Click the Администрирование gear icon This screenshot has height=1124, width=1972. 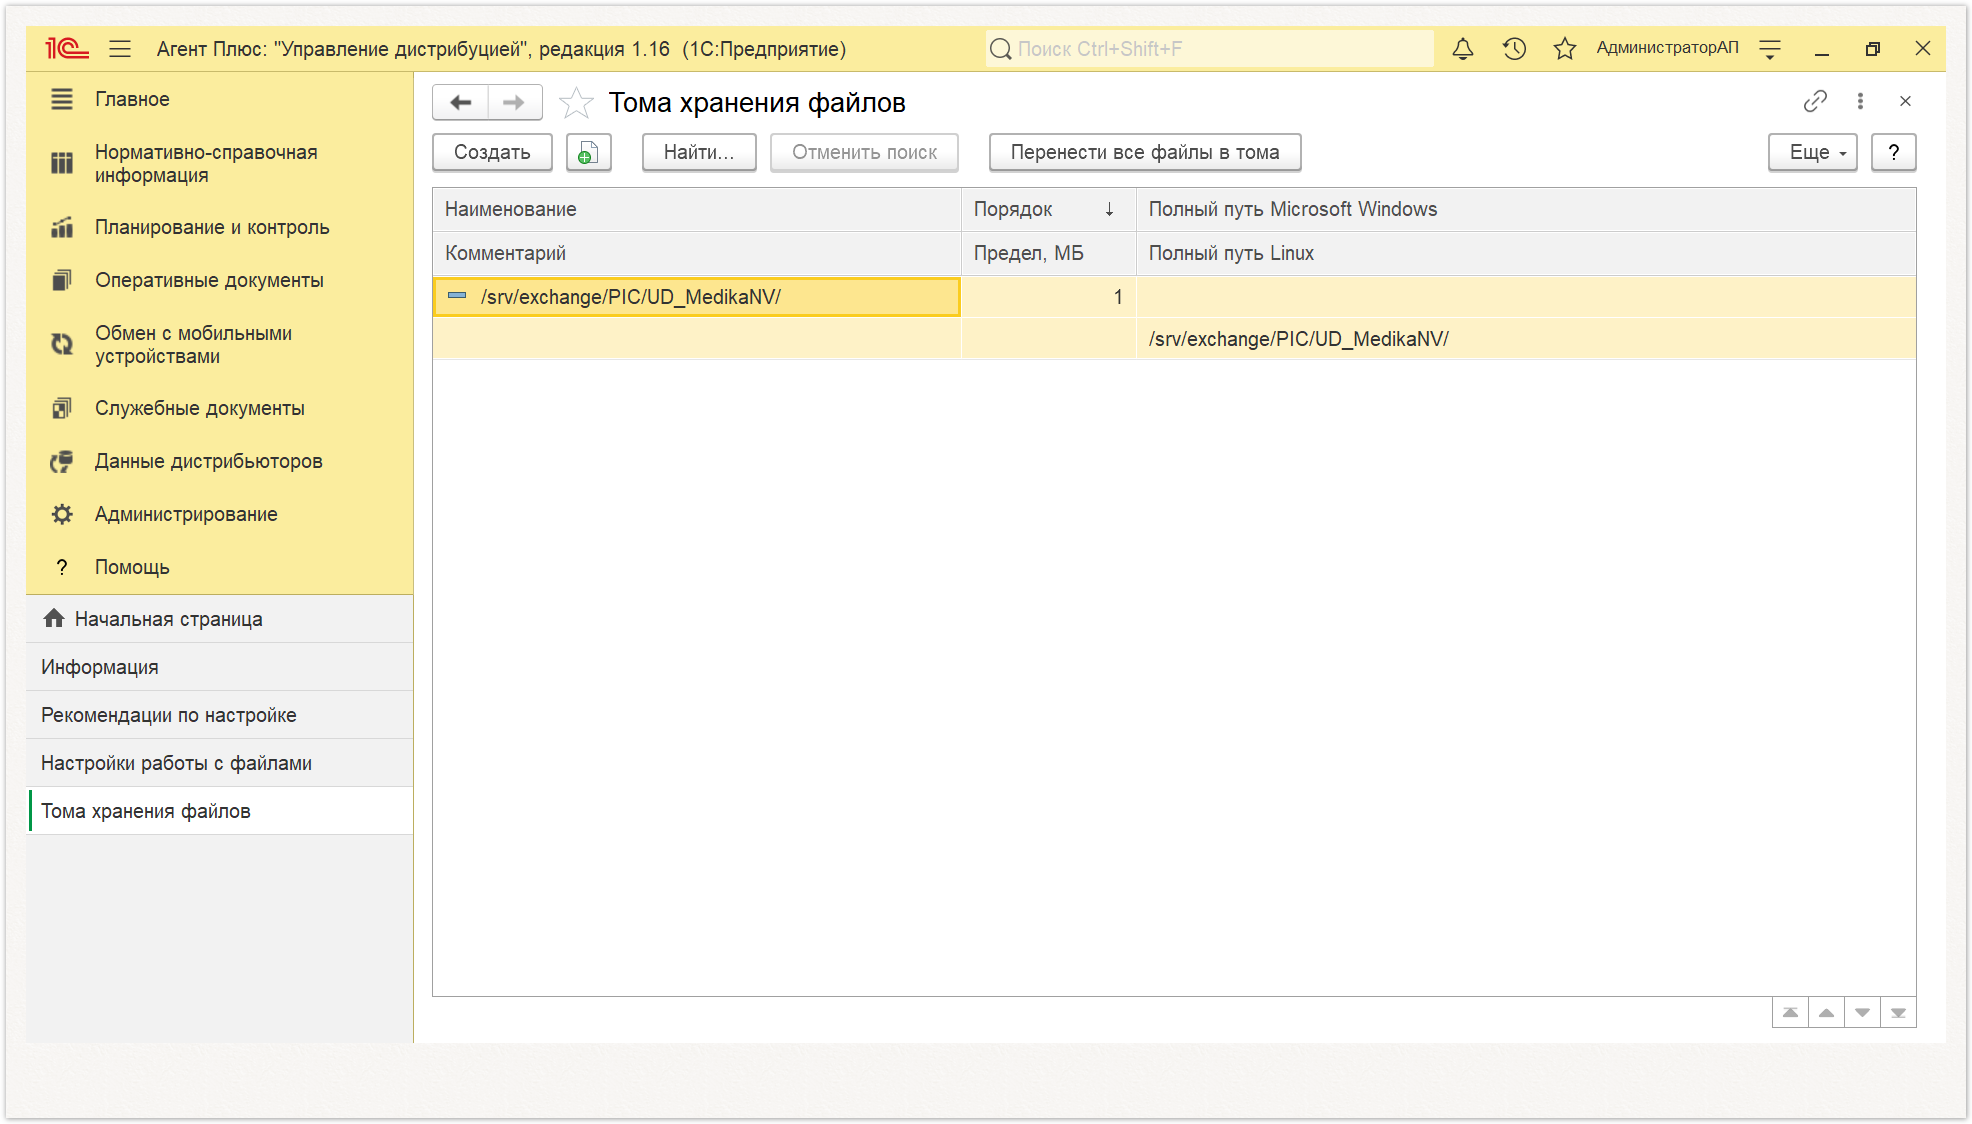pos(62,514)
